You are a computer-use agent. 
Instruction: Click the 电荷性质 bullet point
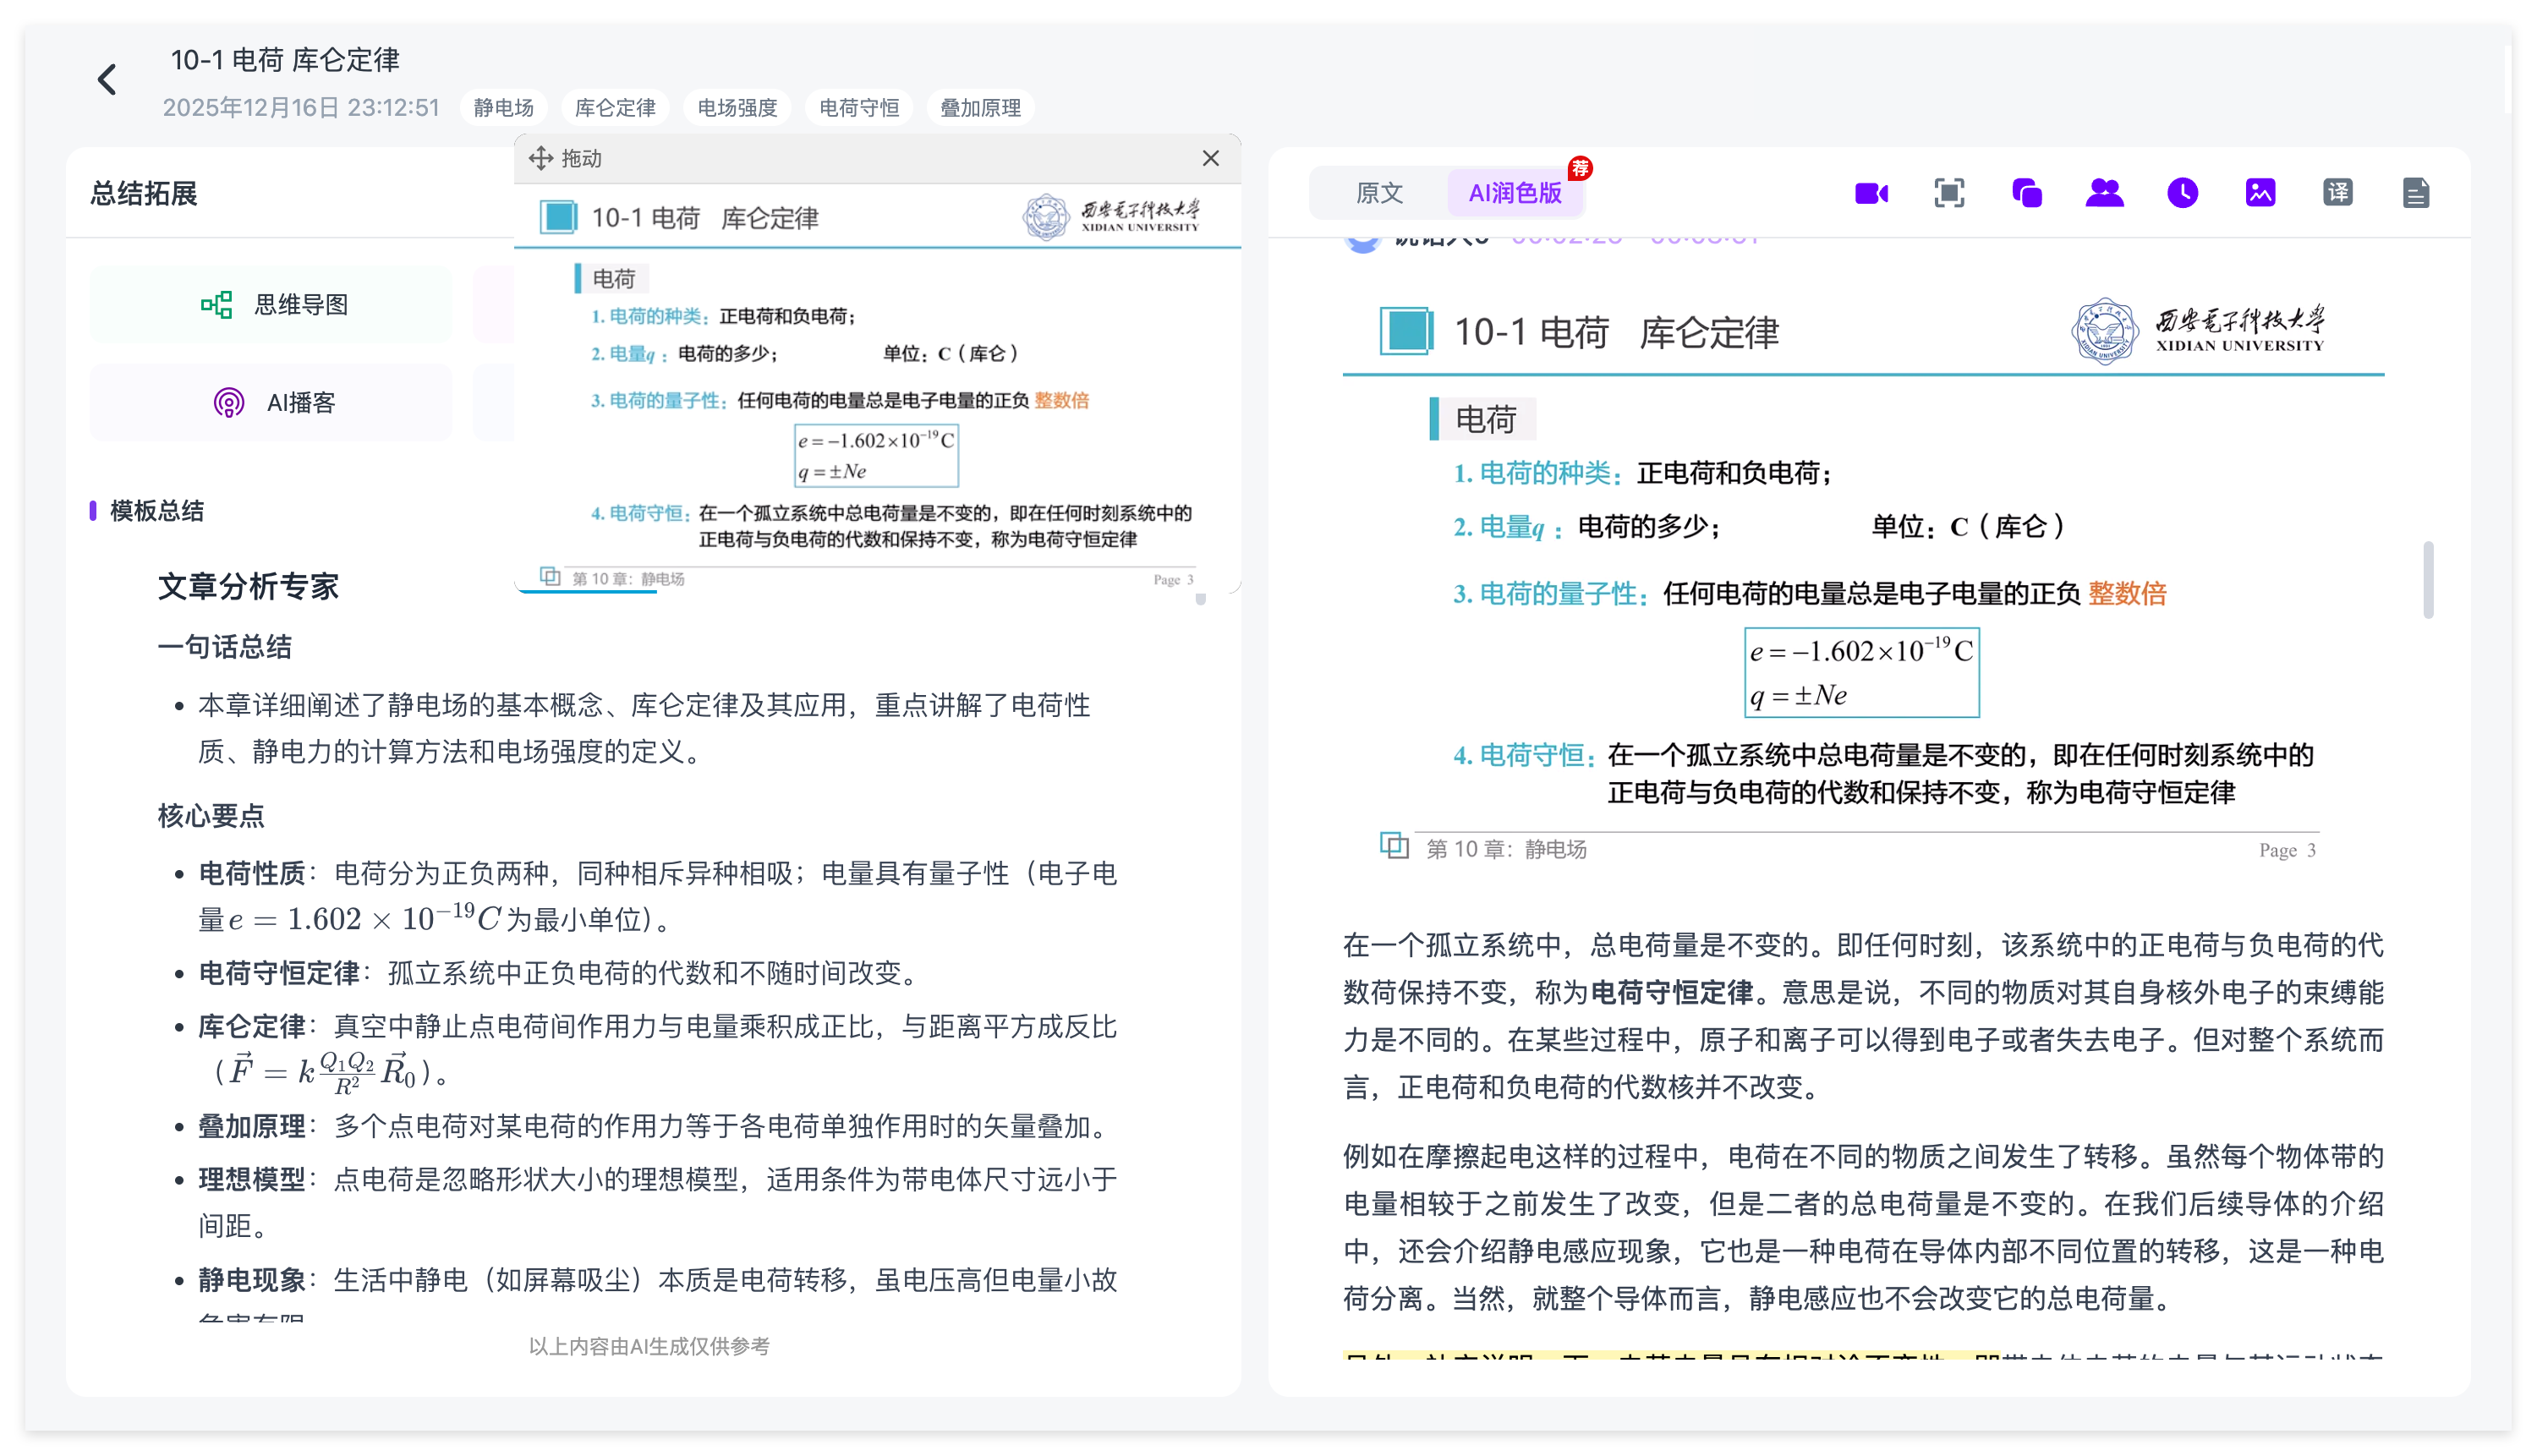click(x=657, y=897)
